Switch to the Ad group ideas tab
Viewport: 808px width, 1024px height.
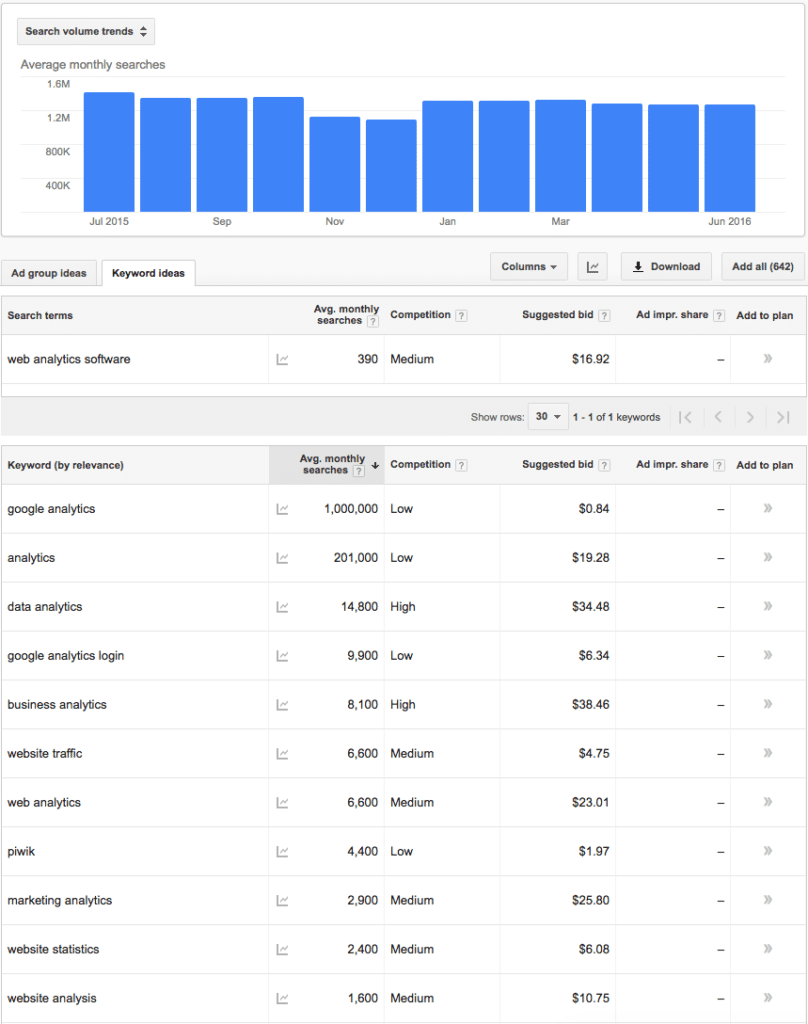click(x=49, y=273)
